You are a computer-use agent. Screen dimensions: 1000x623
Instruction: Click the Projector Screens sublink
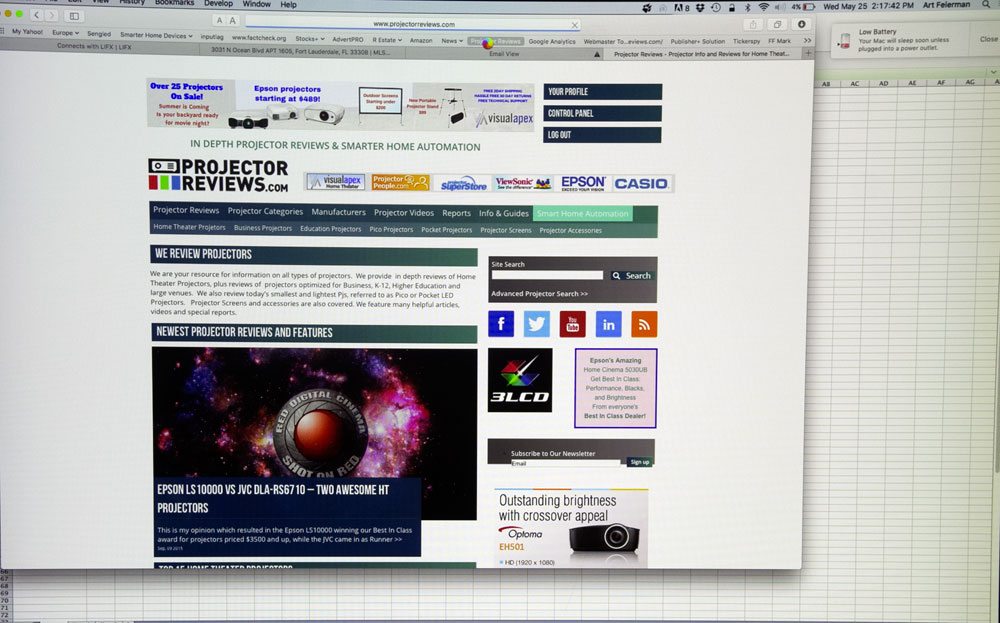tap(506, 230)
